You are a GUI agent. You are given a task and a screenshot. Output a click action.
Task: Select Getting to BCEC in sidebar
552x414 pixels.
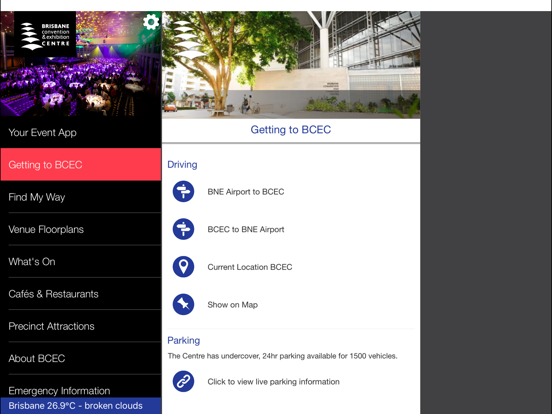pyautogui.click(x=81, y=164)
